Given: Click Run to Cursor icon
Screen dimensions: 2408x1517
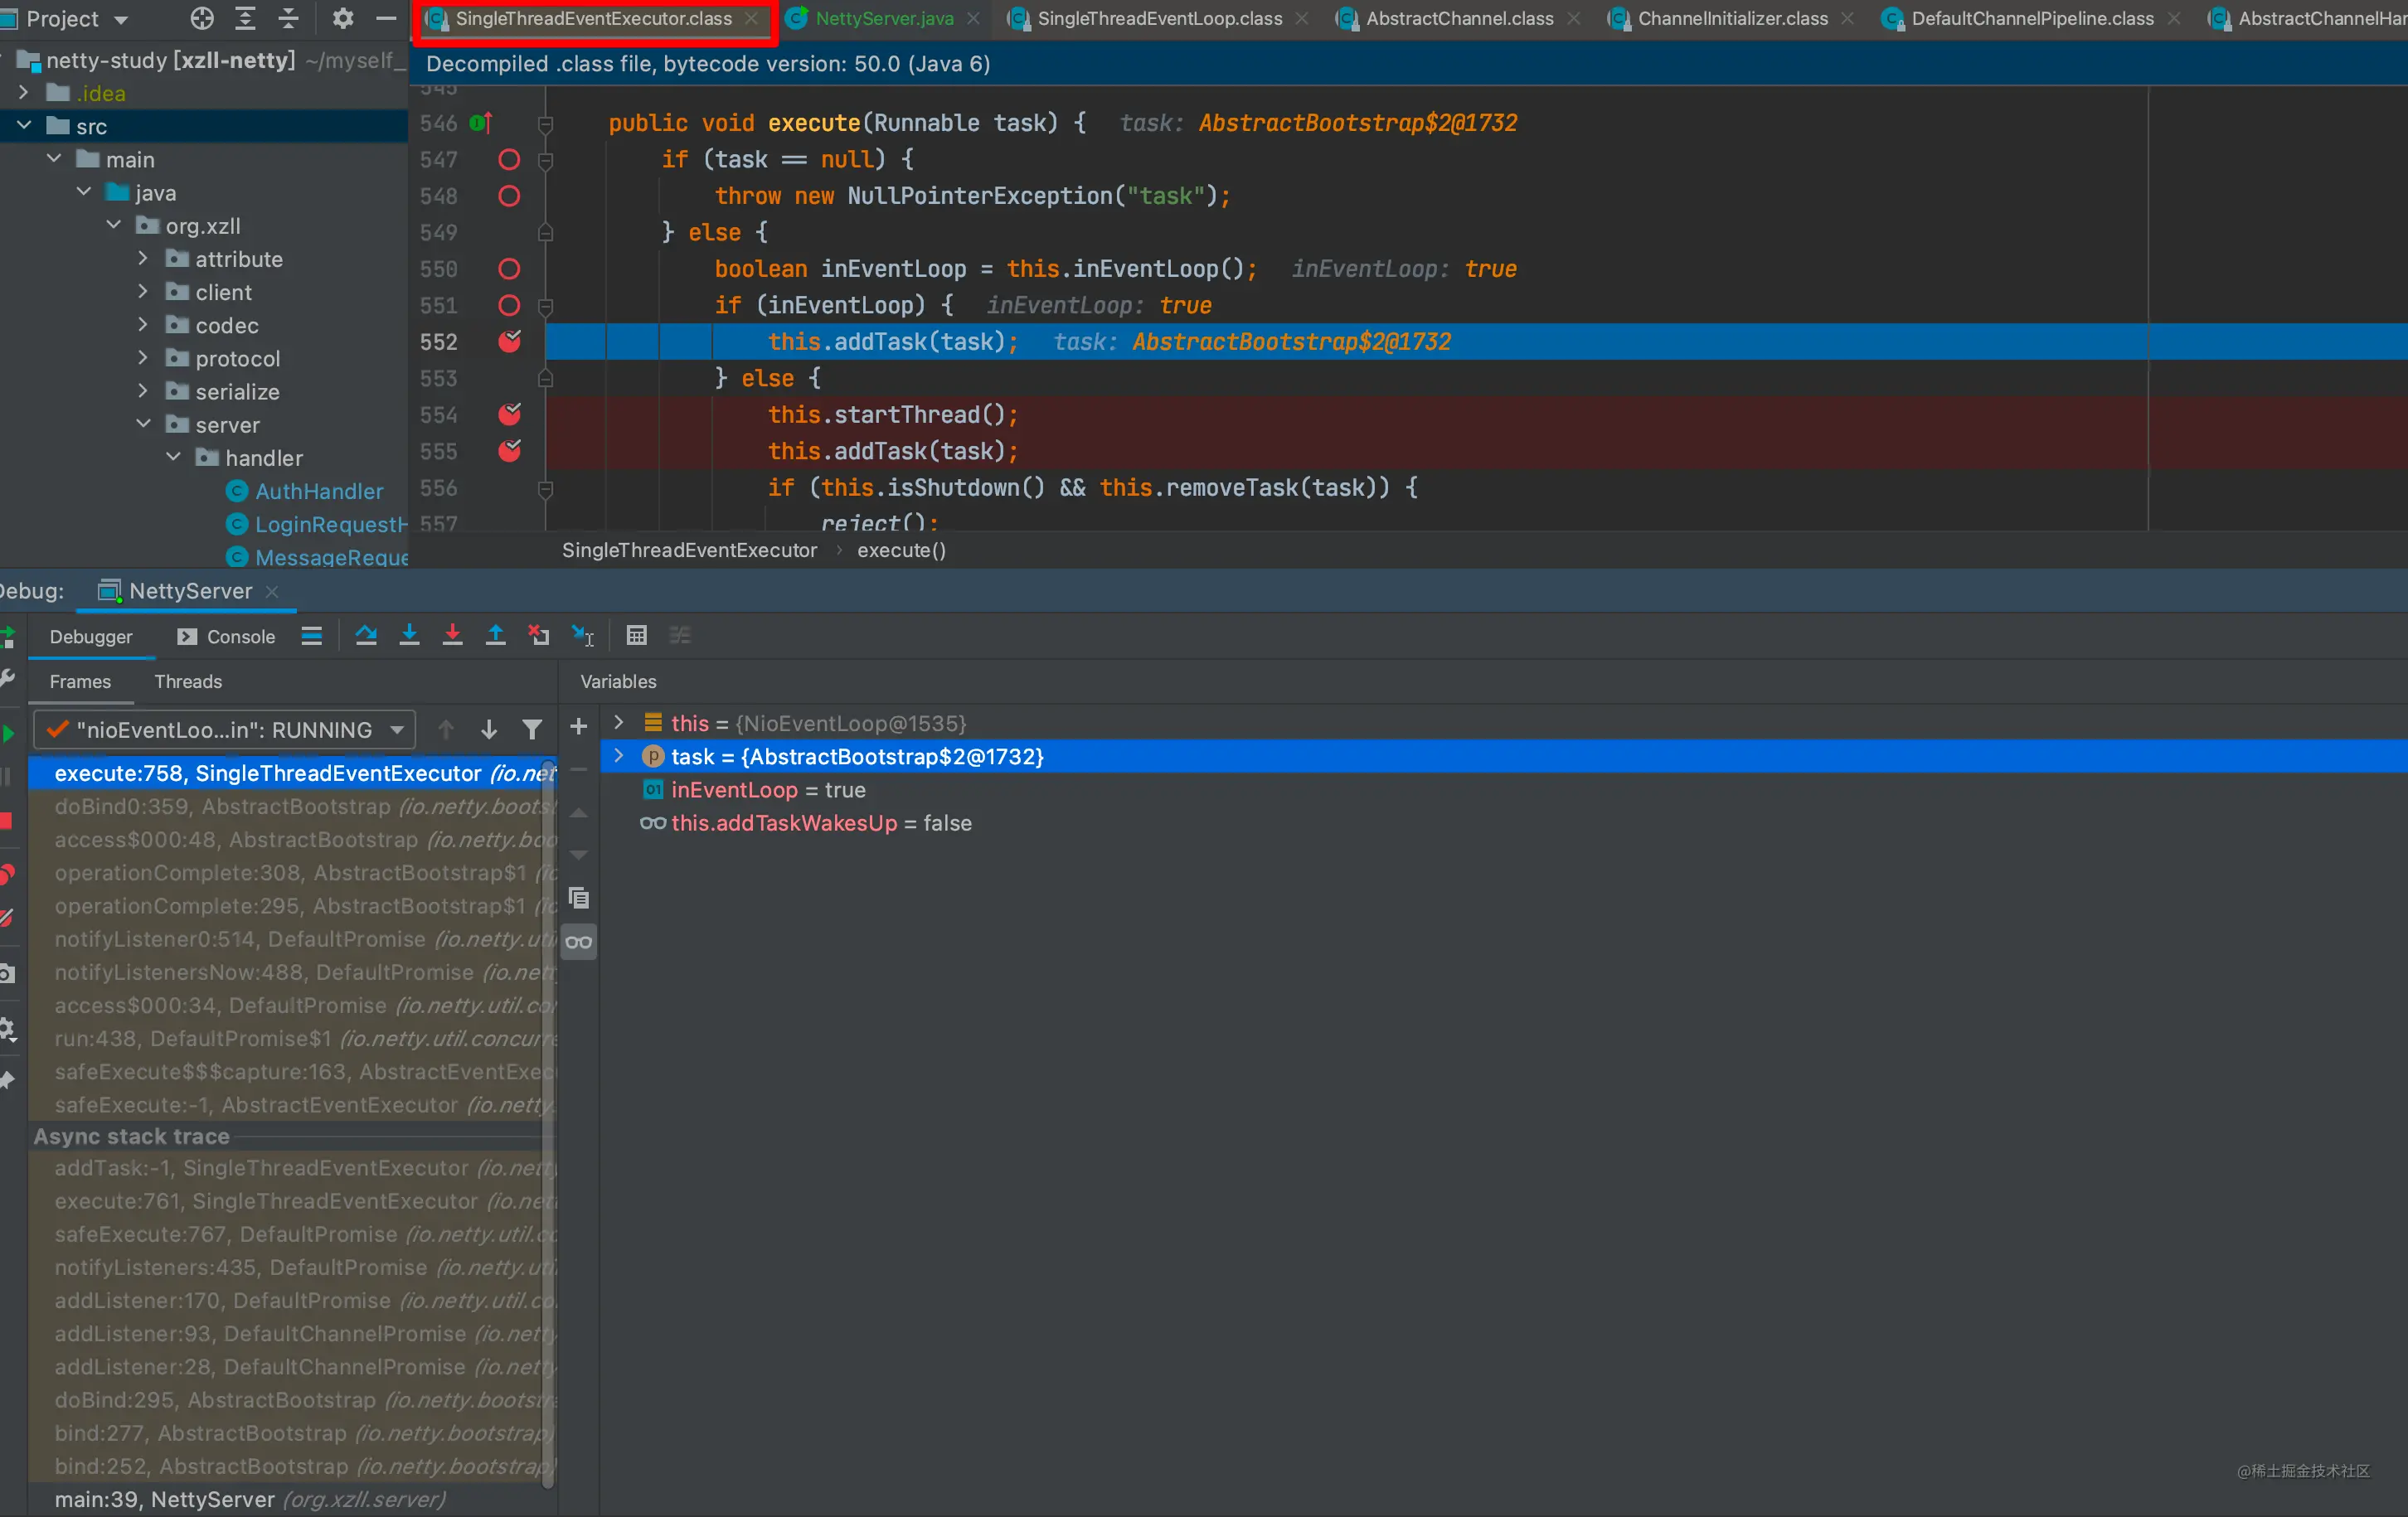Looking at the screenshot, I should [582, 635].
